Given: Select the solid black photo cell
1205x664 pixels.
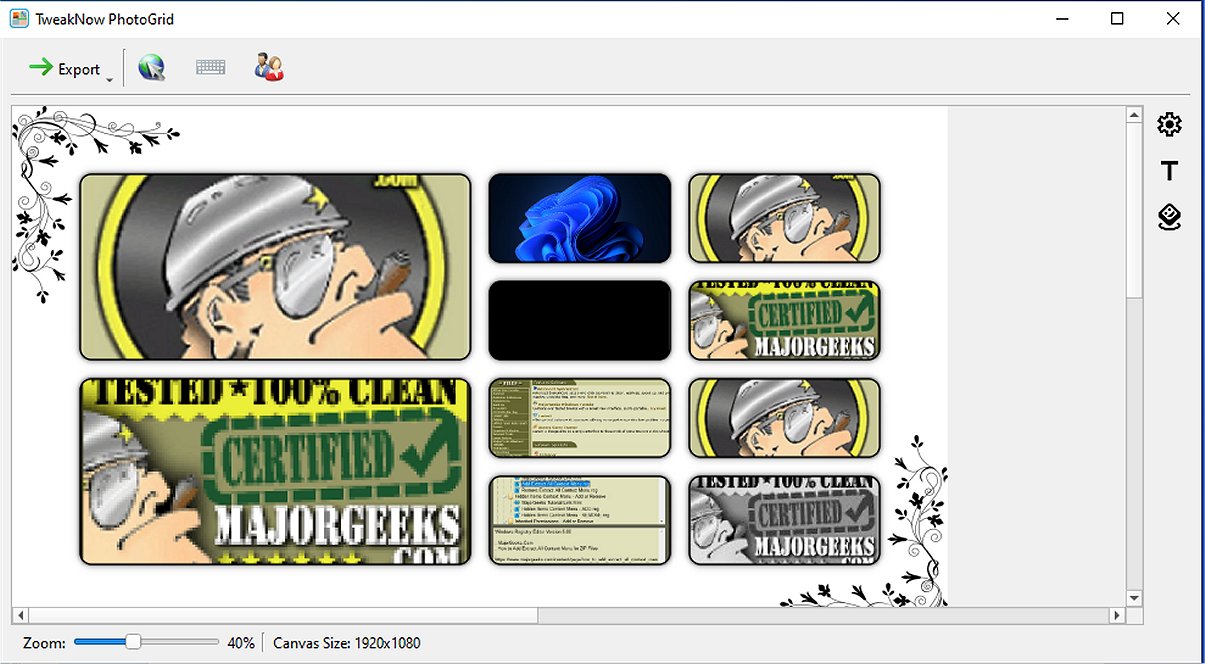Looking at the screenshot, I should 579,320.
